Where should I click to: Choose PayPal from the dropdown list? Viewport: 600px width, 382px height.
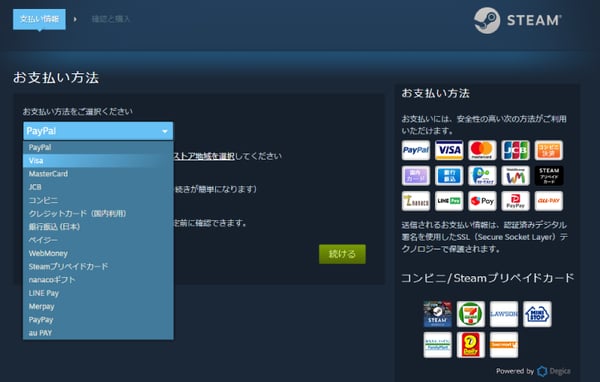point(98,147)
